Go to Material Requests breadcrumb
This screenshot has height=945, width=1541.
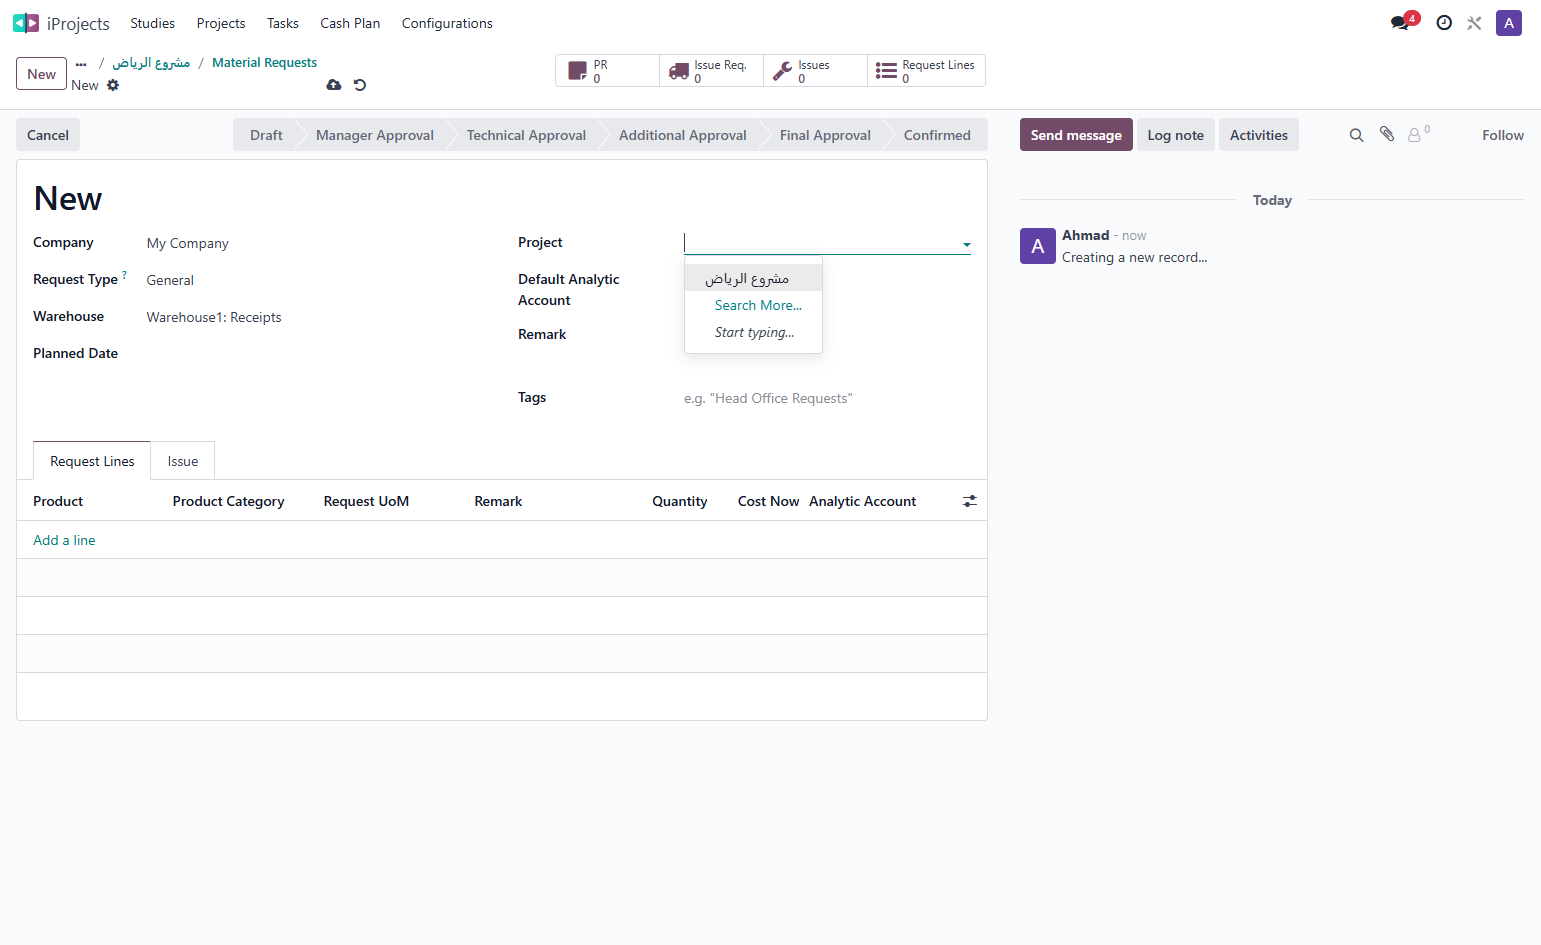tap(264, 62)
